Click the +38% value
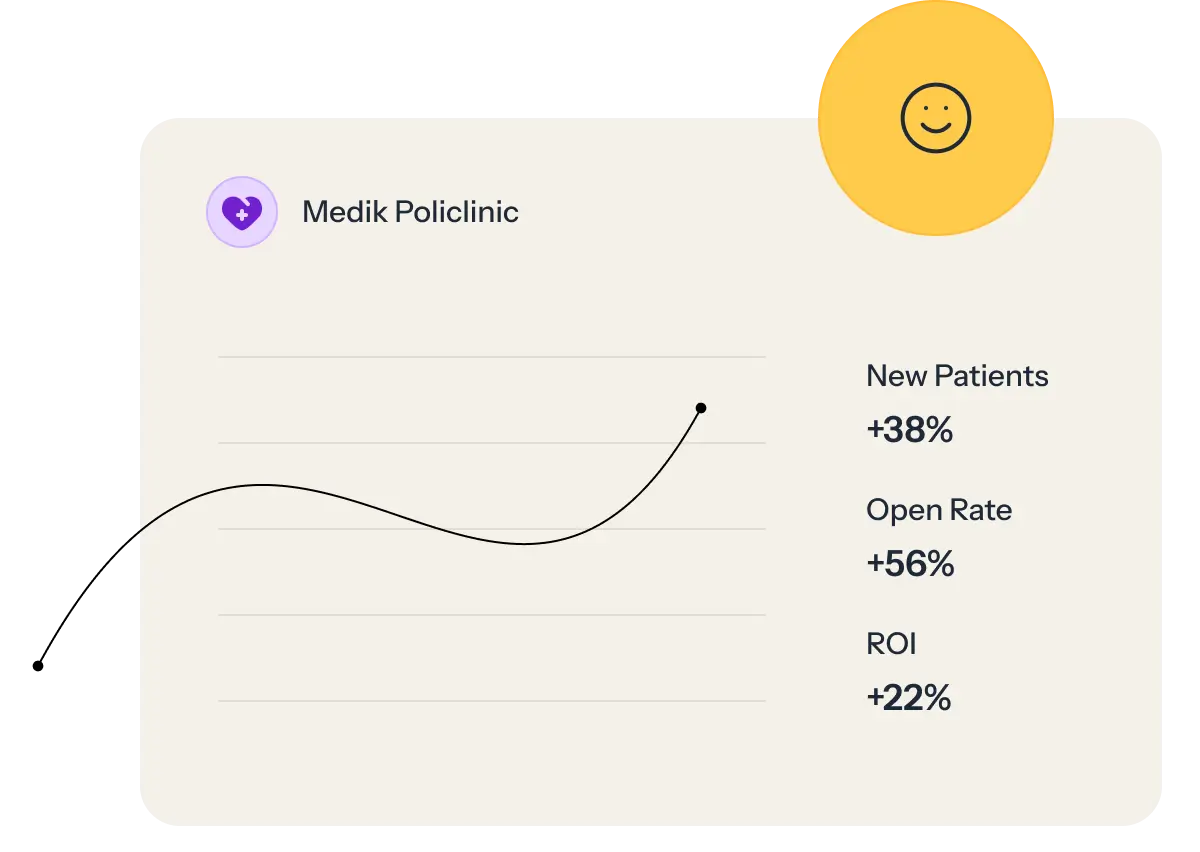Image resolution: width=1200 pixels, height=852 pixels. tap(910, 430)
